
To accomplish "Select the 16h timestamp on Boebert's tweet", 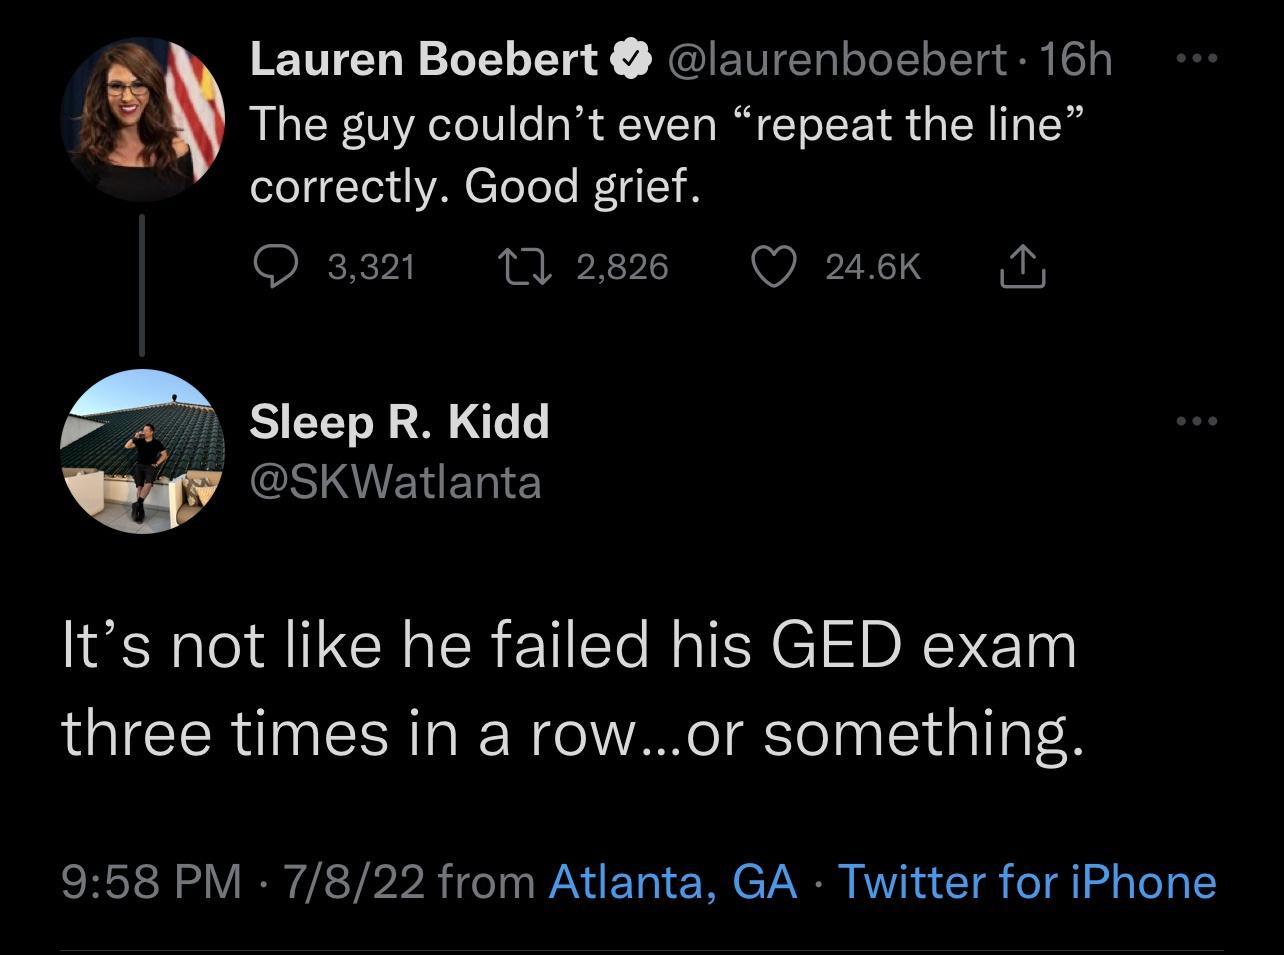I will [x=1076, y=57].
